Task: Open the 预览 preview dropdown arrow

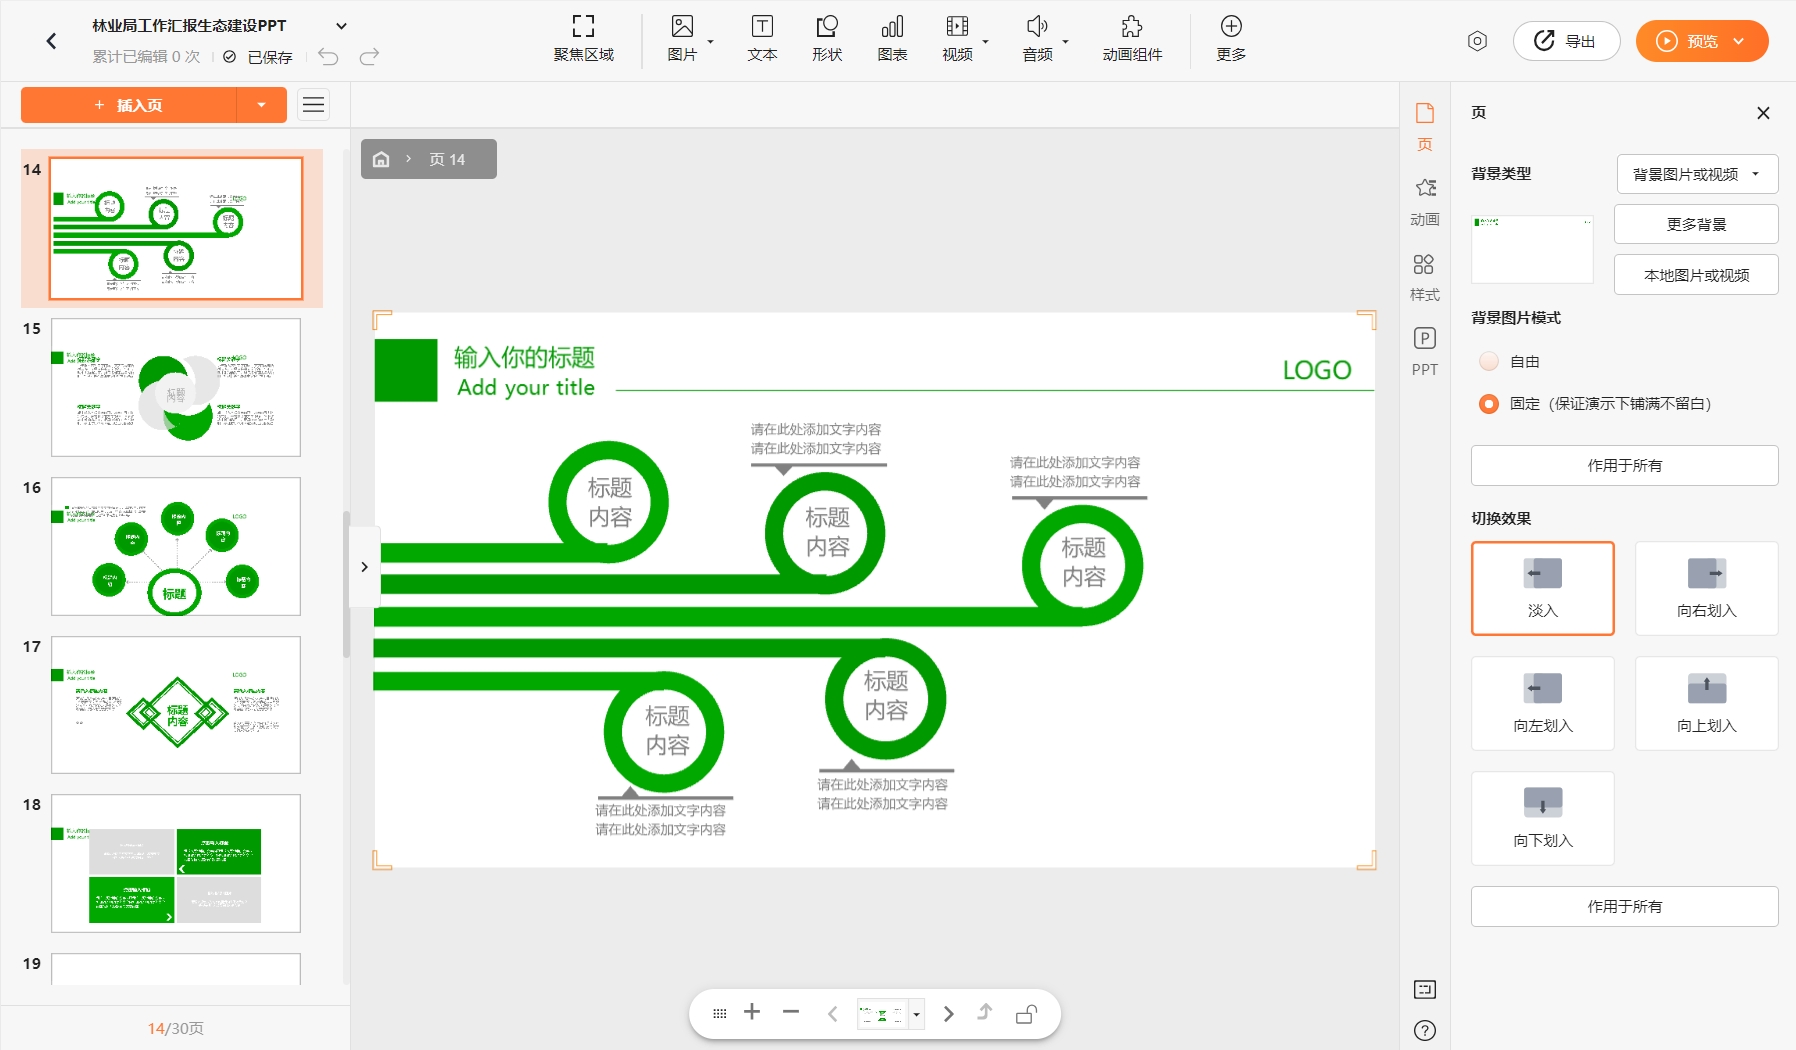Action: point(1739,41)
